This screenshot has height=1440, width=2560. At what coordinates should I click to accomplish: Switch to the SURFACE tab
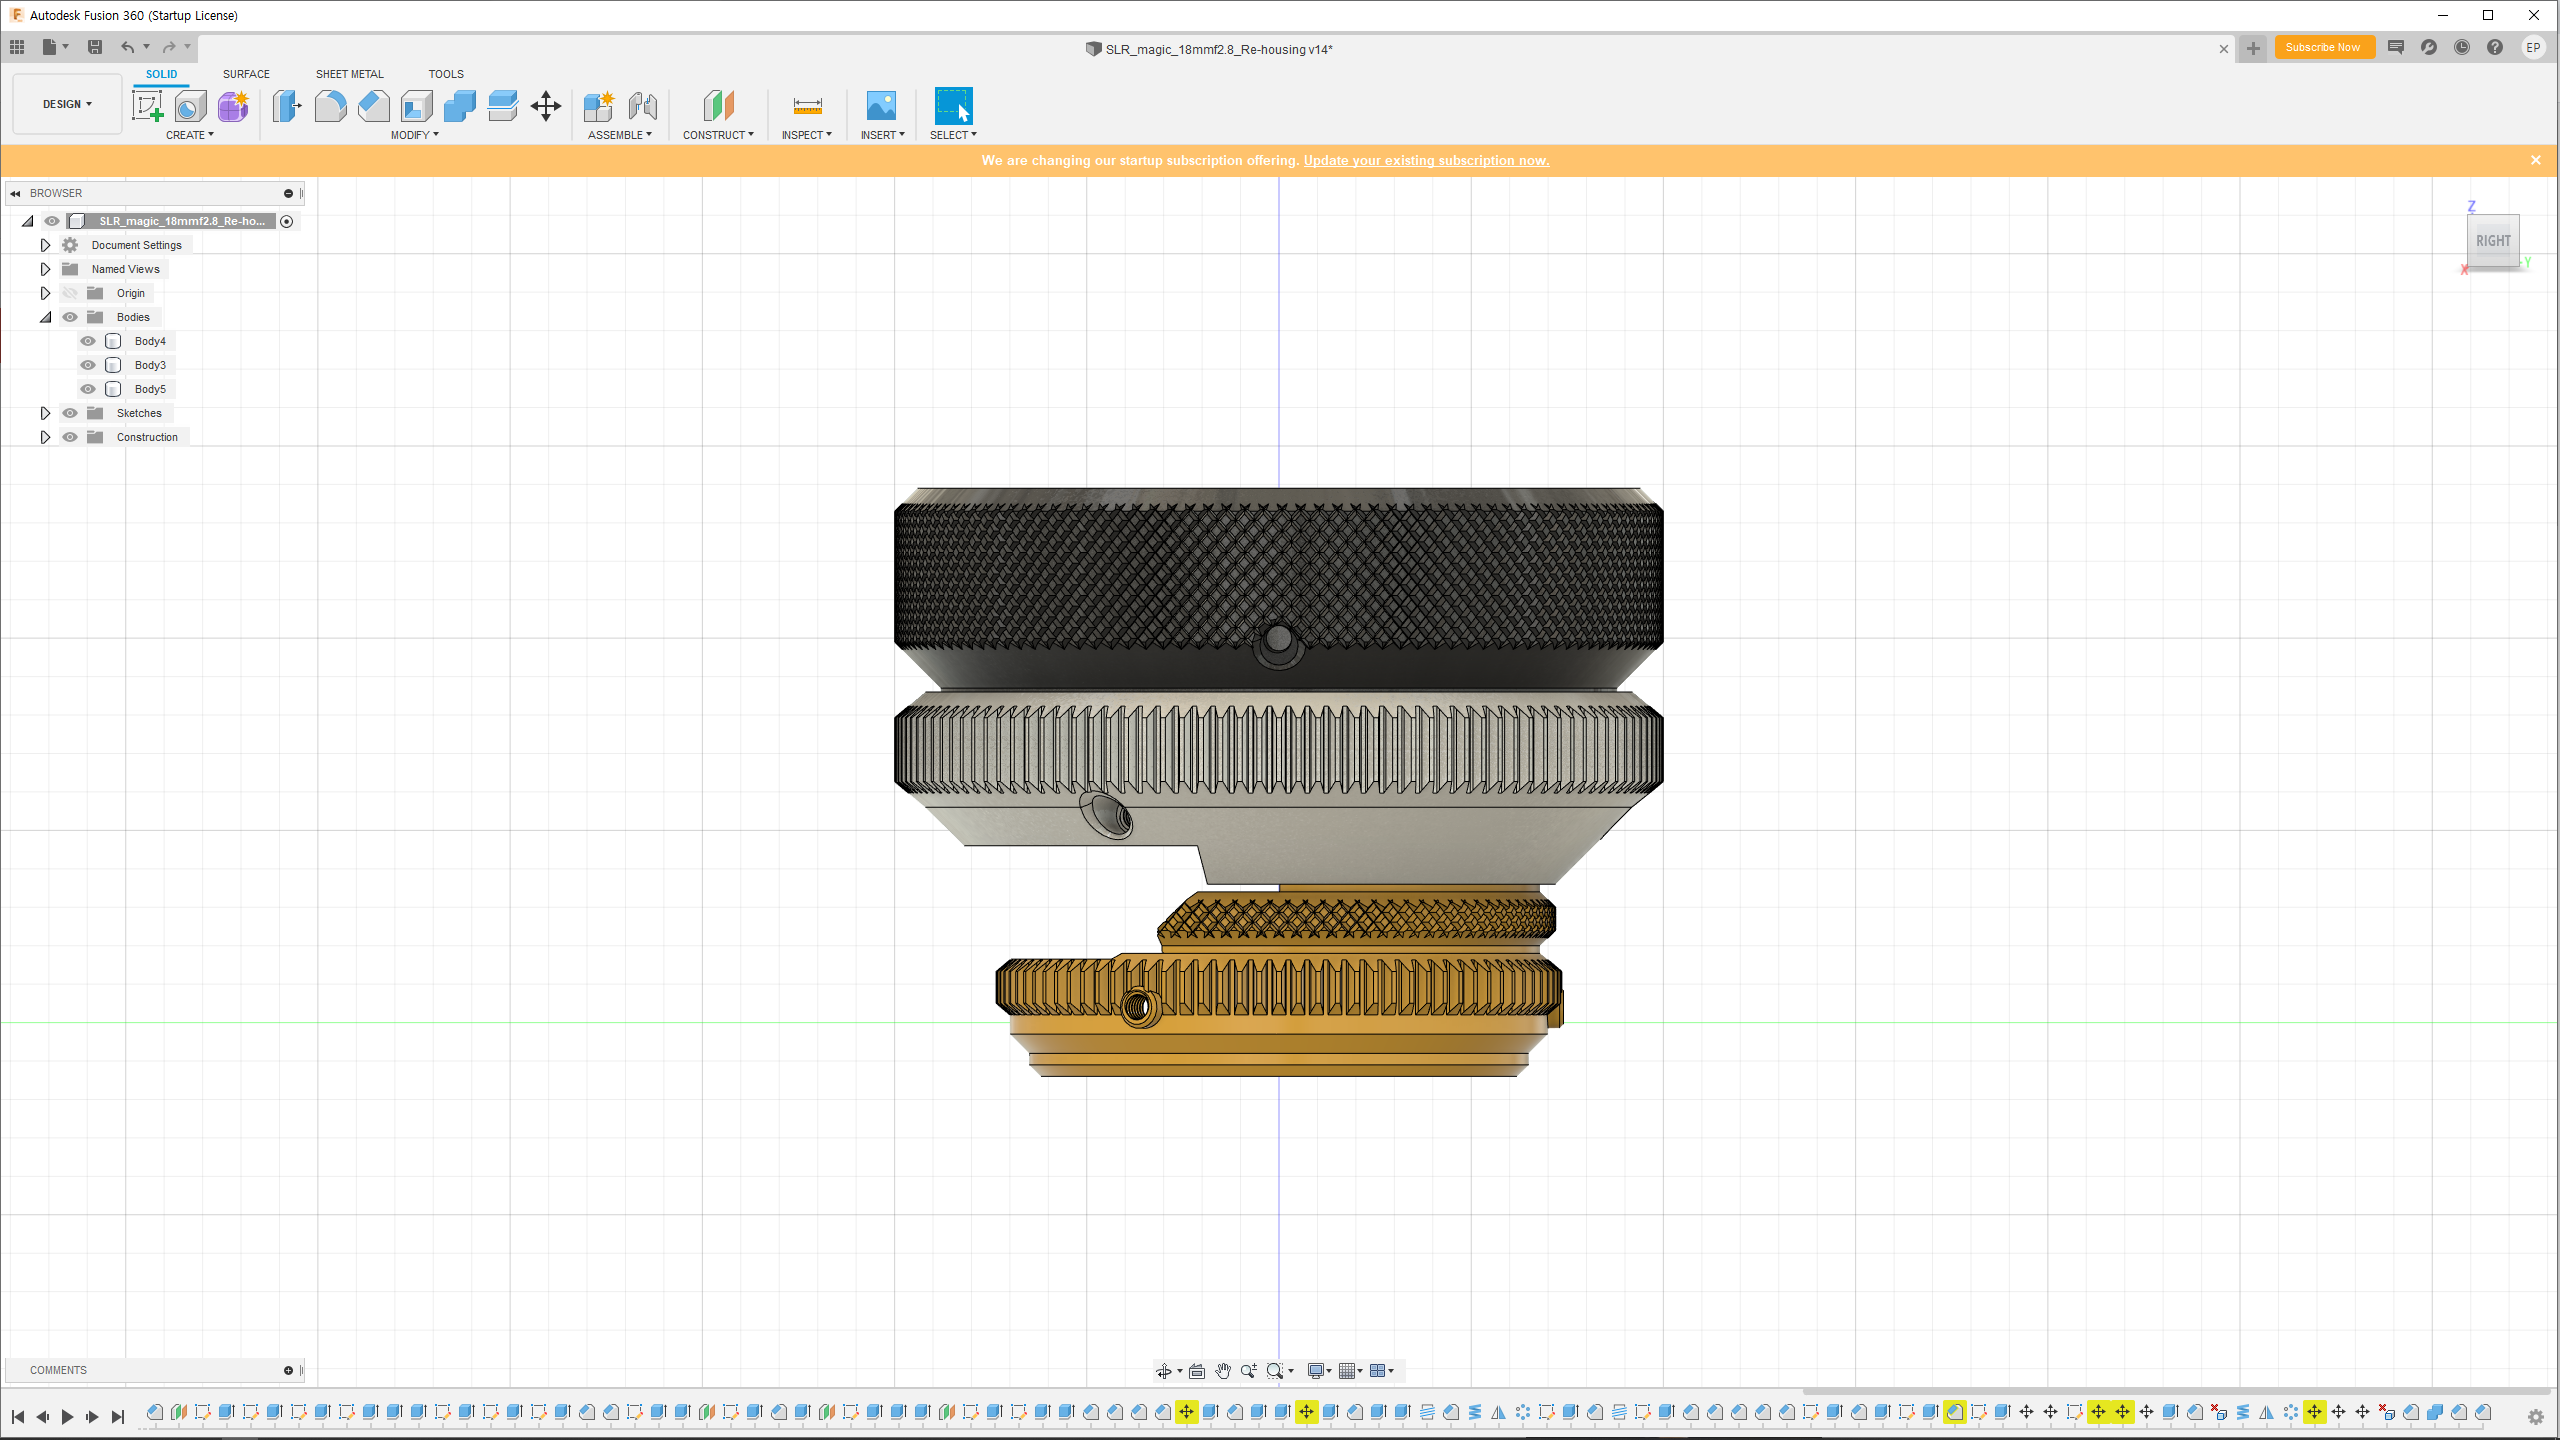[x=246, y=74]
